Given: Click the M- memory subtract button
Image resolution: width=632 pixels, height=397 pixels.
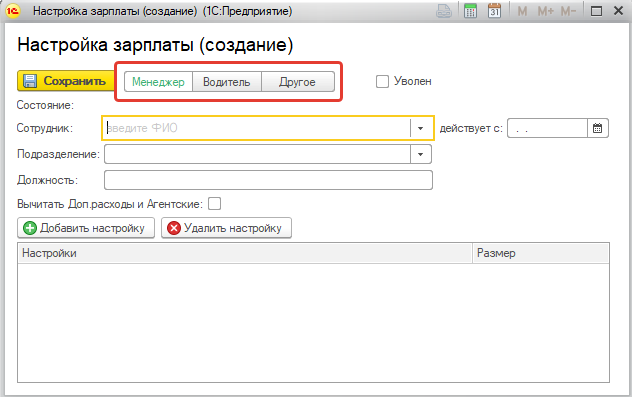Looking at the screenshot, I should pyautogui.click(x=568, y=11).
